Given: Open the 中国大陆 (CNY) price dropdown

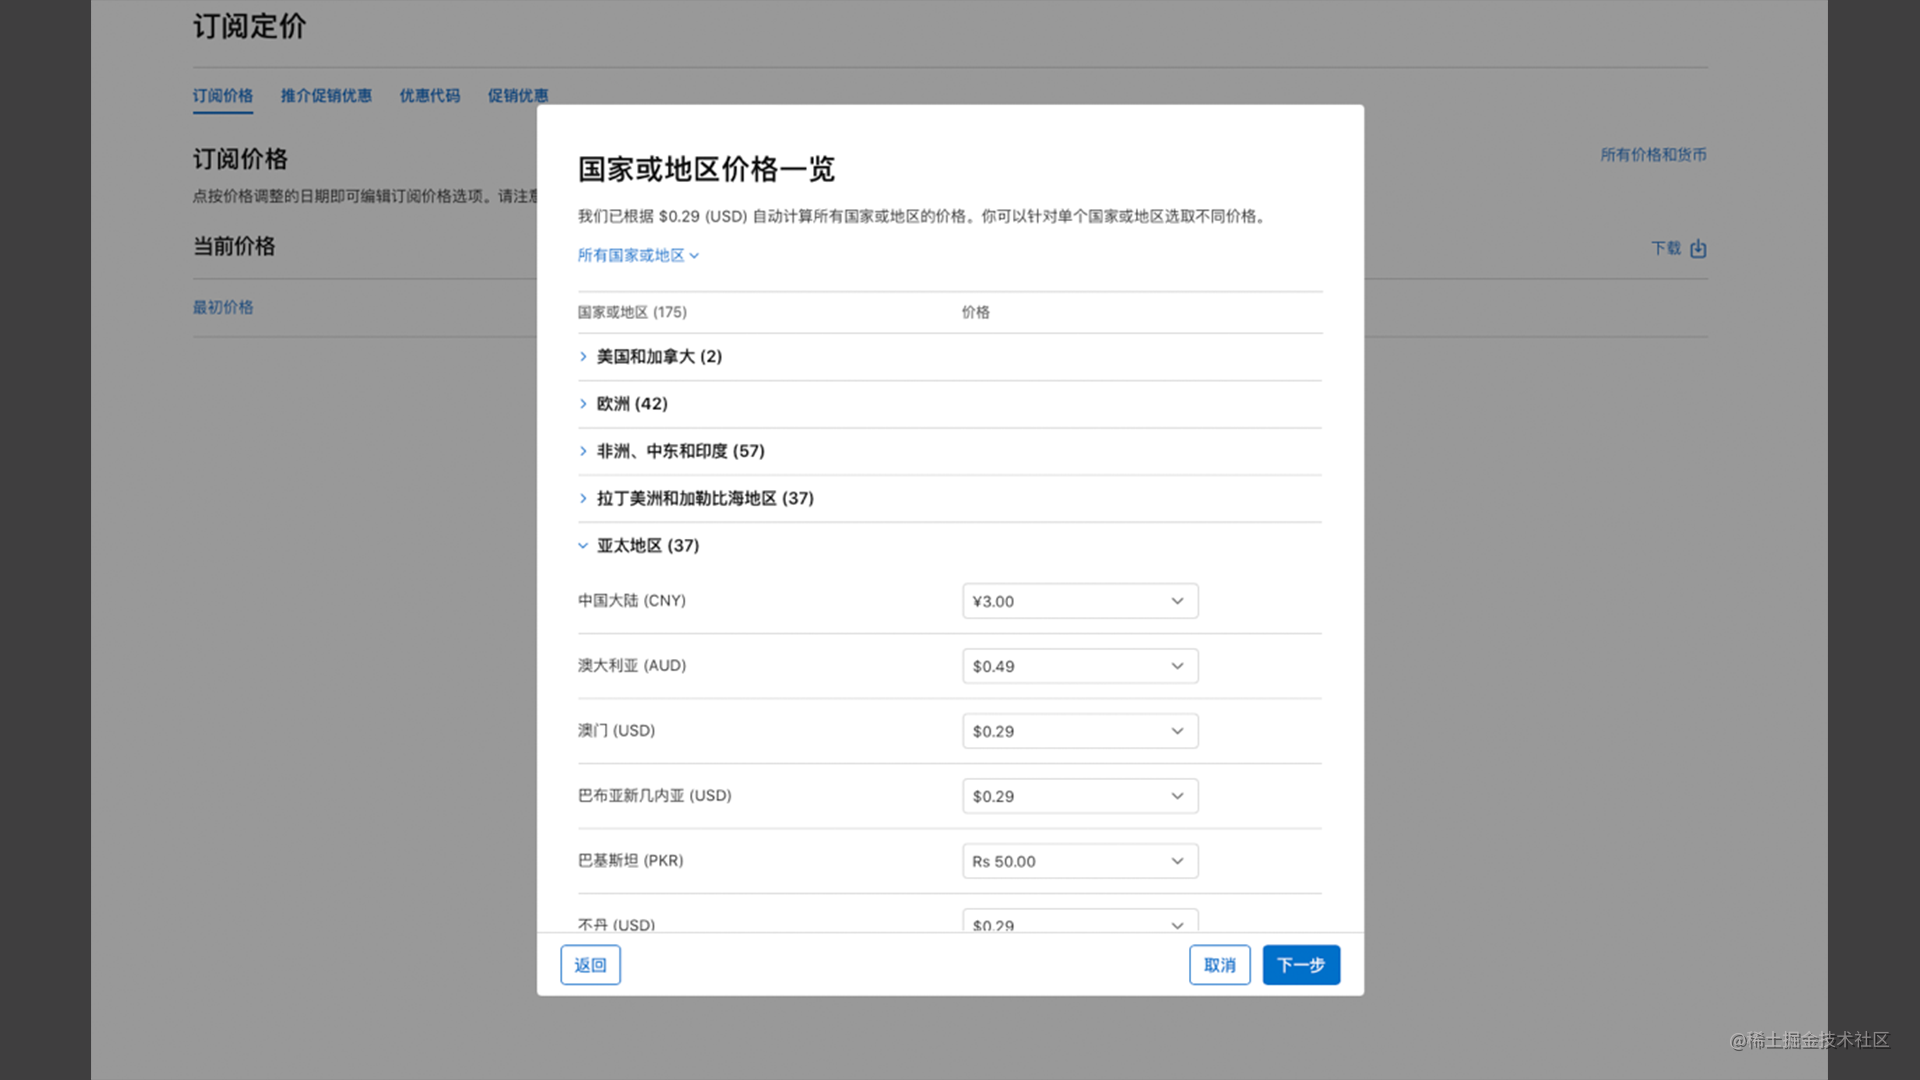Looking at the screenshot, I should coord(1080,601).
